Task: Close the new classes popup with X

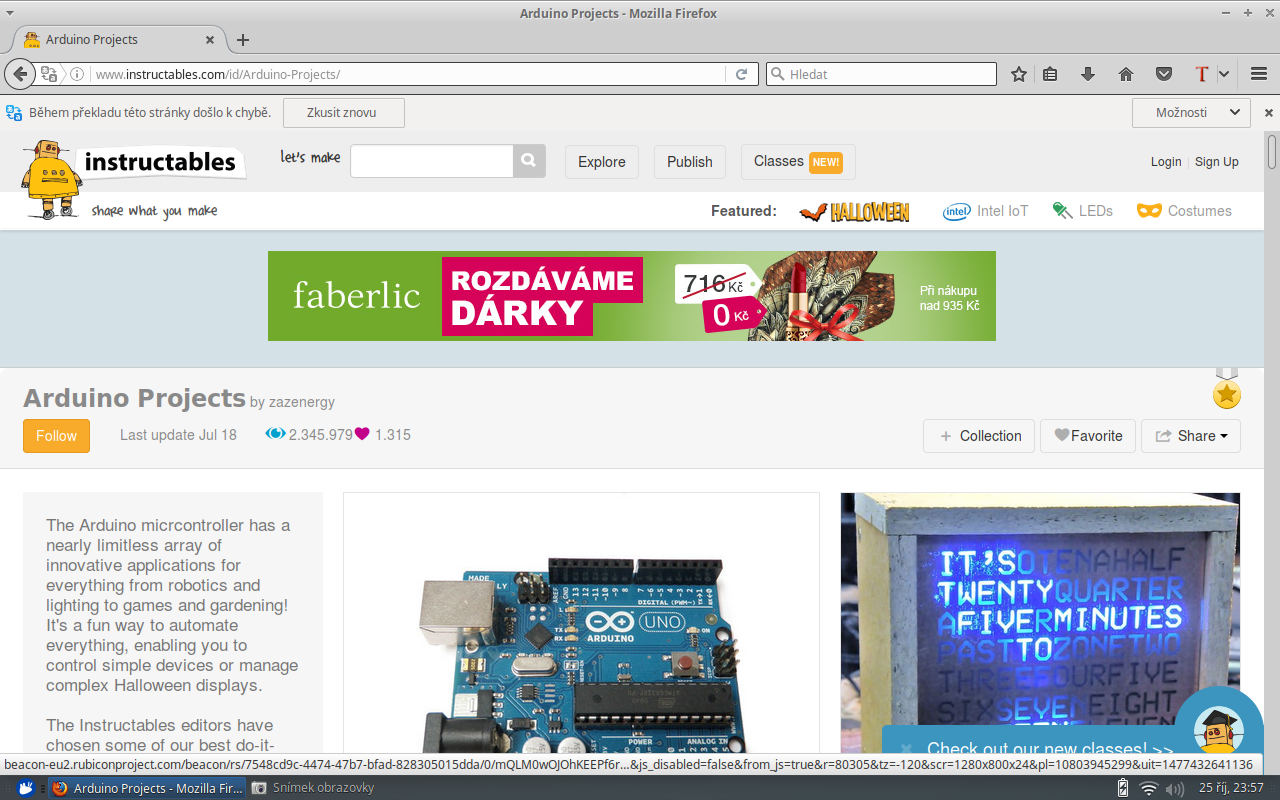Action: tap(905, 748)
